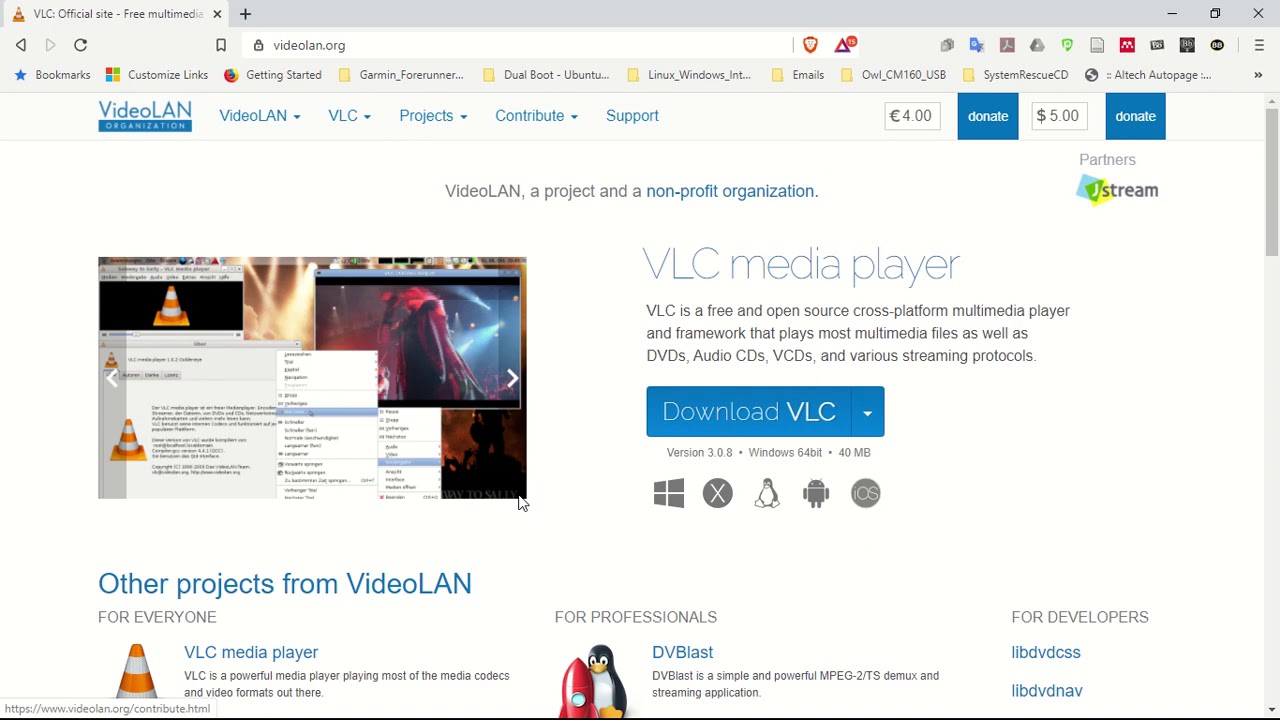Open the Emails bookmark folder
Image resolution: width=1280 pixels, height=720 pixels.
tap(799, 75)
